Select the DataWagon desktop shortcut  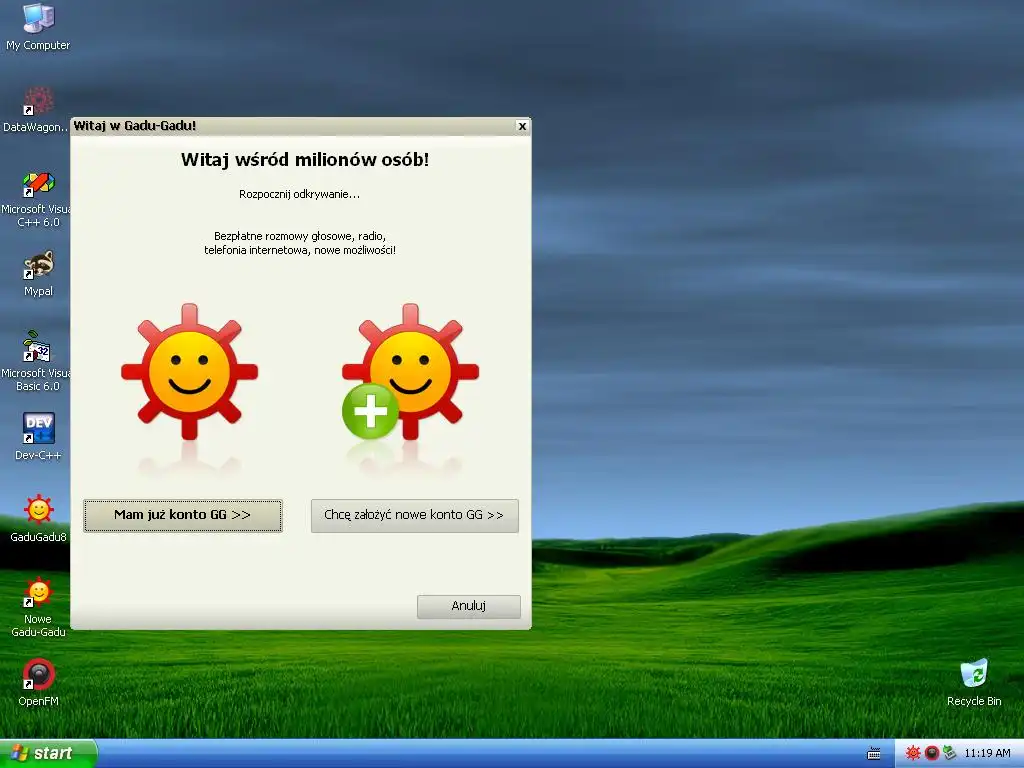pos(35,110)
